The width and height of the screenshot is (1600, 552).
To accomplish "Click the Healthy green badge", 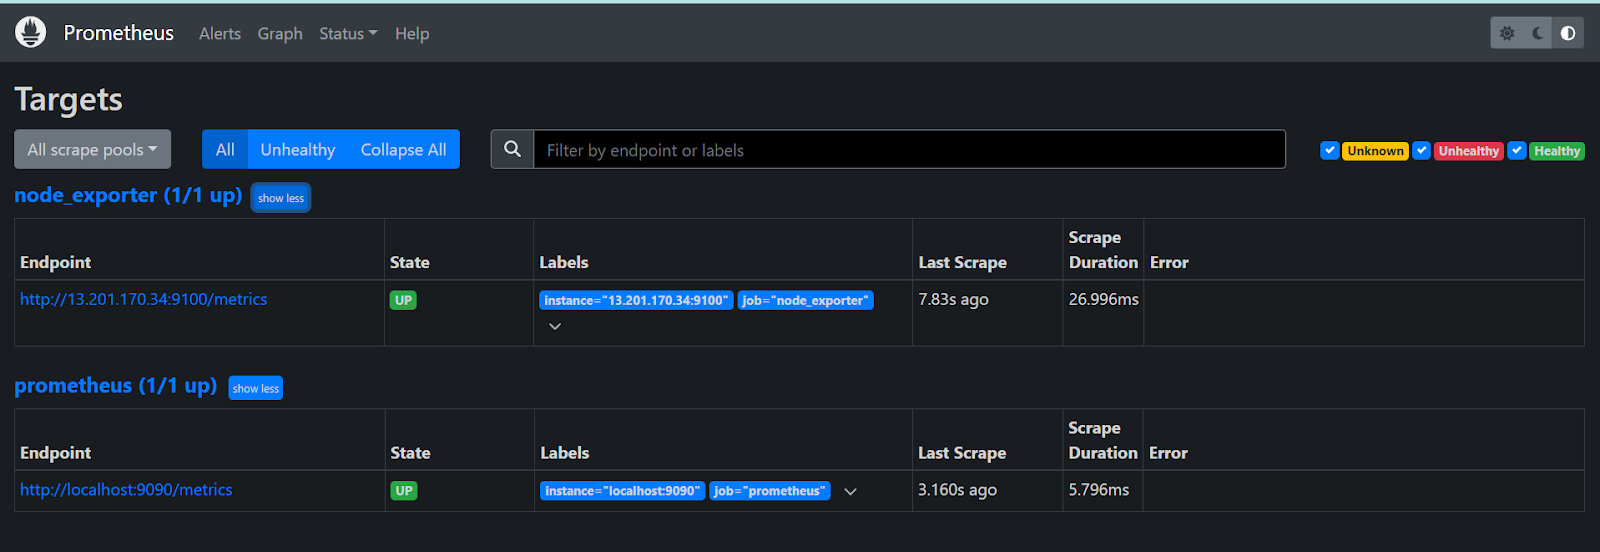I will tap(1557, 151).
